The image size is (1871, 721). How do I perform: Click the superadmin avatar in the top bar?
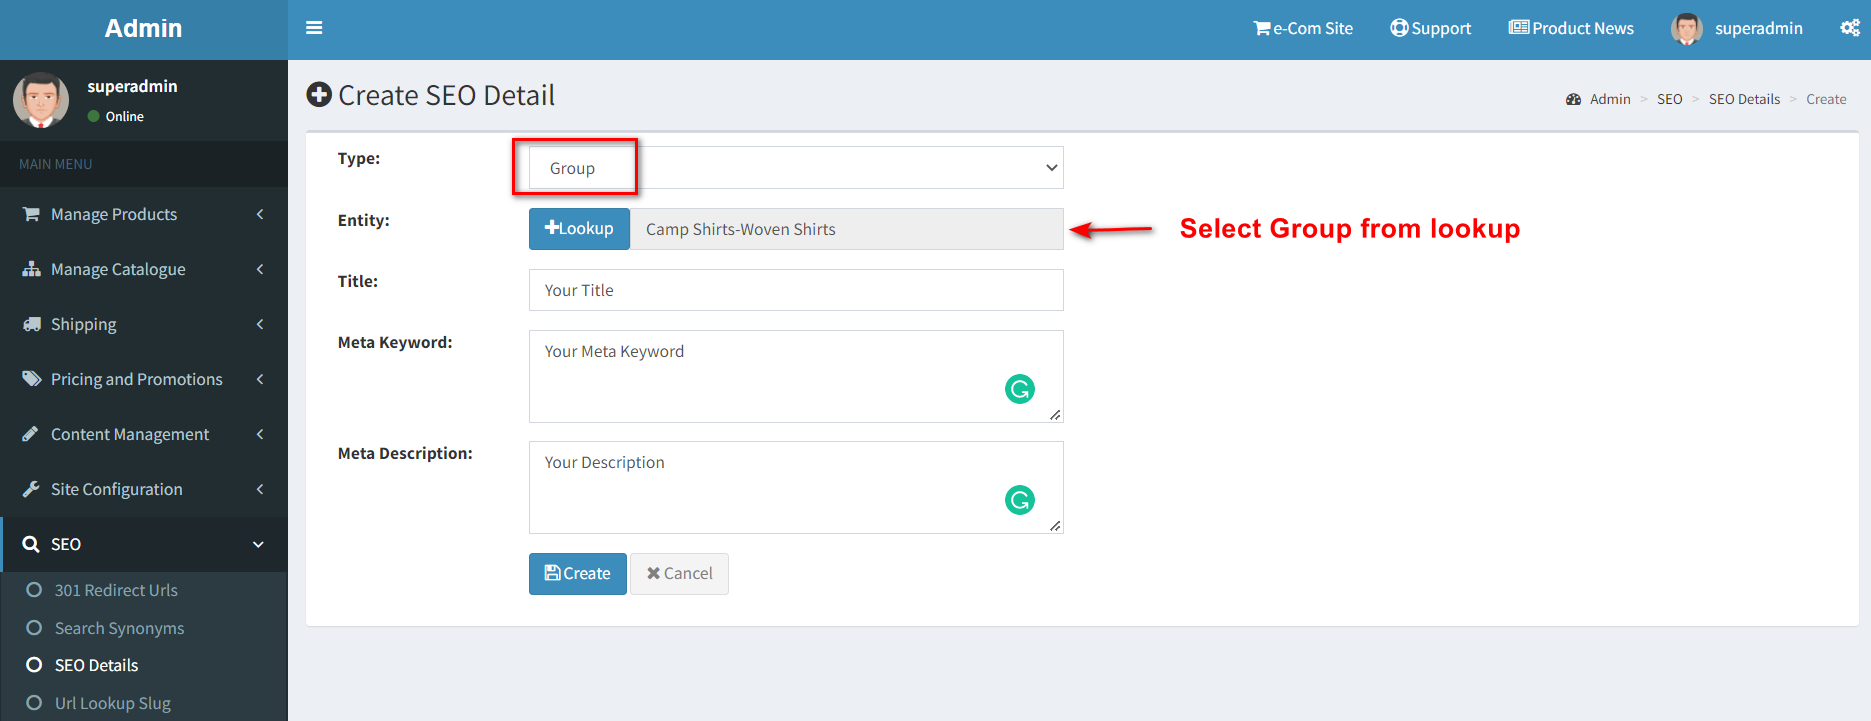point(1687,29)
